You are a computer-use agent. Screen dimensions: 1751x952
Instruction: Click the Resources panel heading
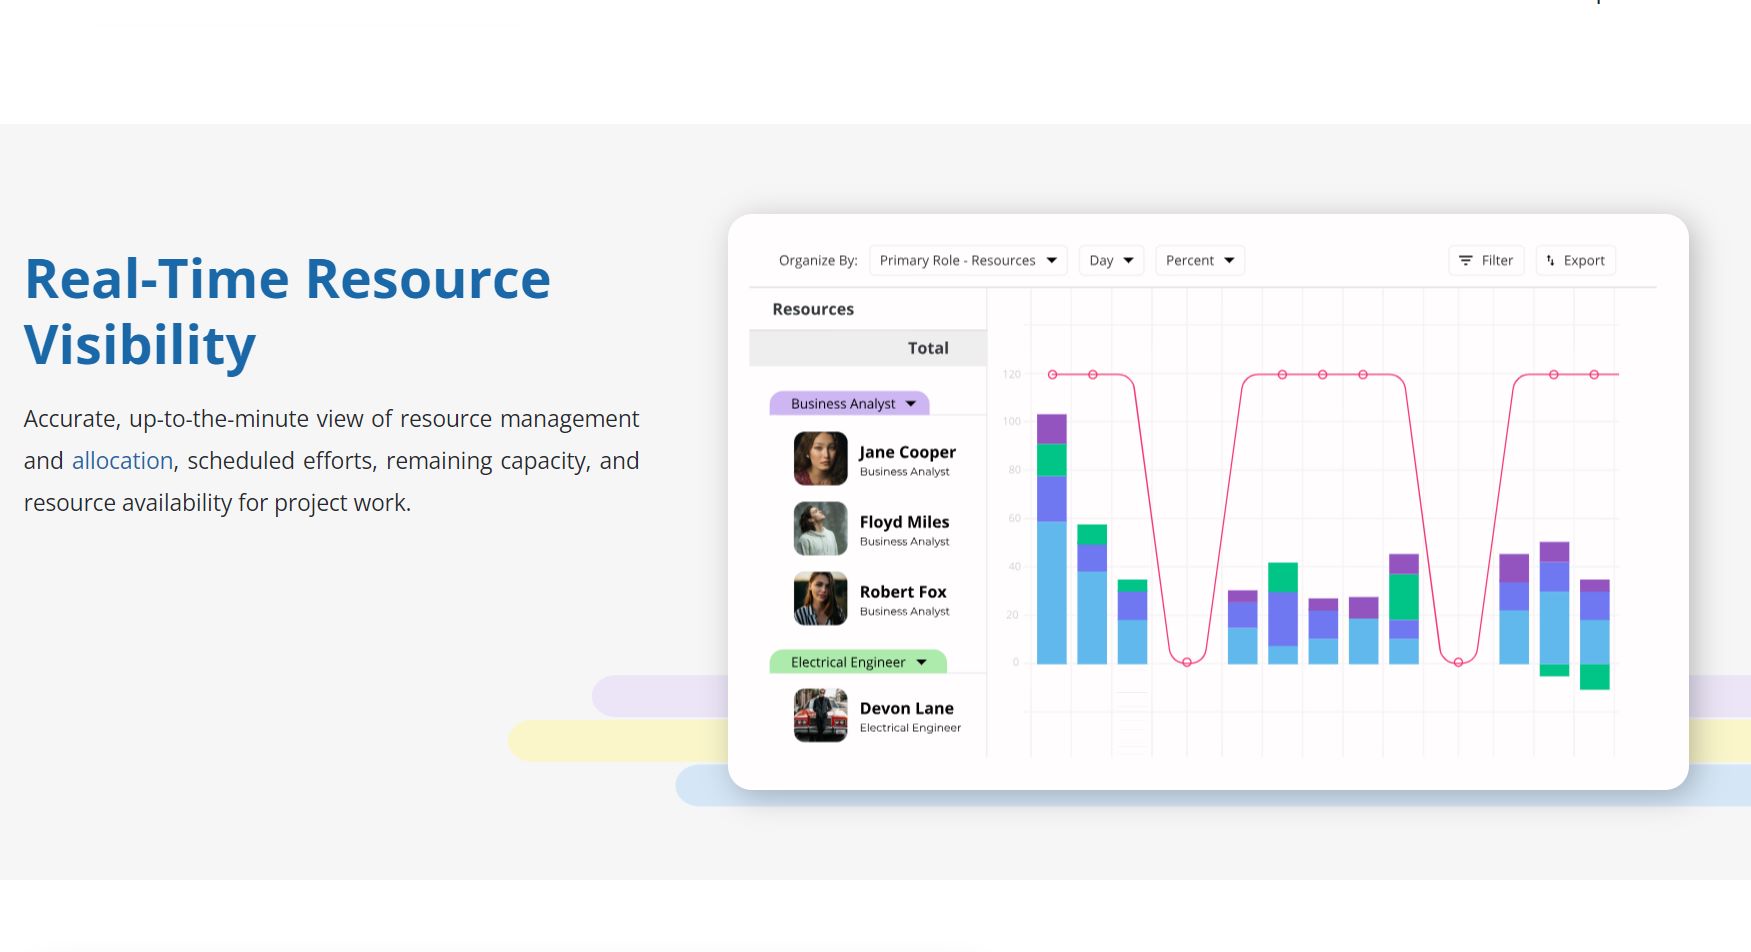[x=812, y=308]
